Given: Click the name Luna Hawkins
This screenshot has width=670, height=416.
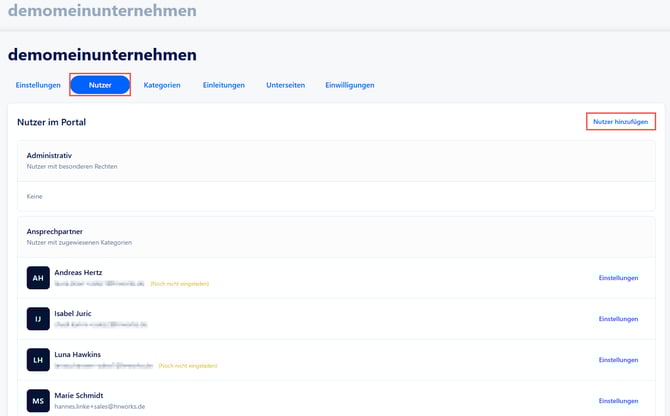Looking at the screenshot, I should [78, 354].
